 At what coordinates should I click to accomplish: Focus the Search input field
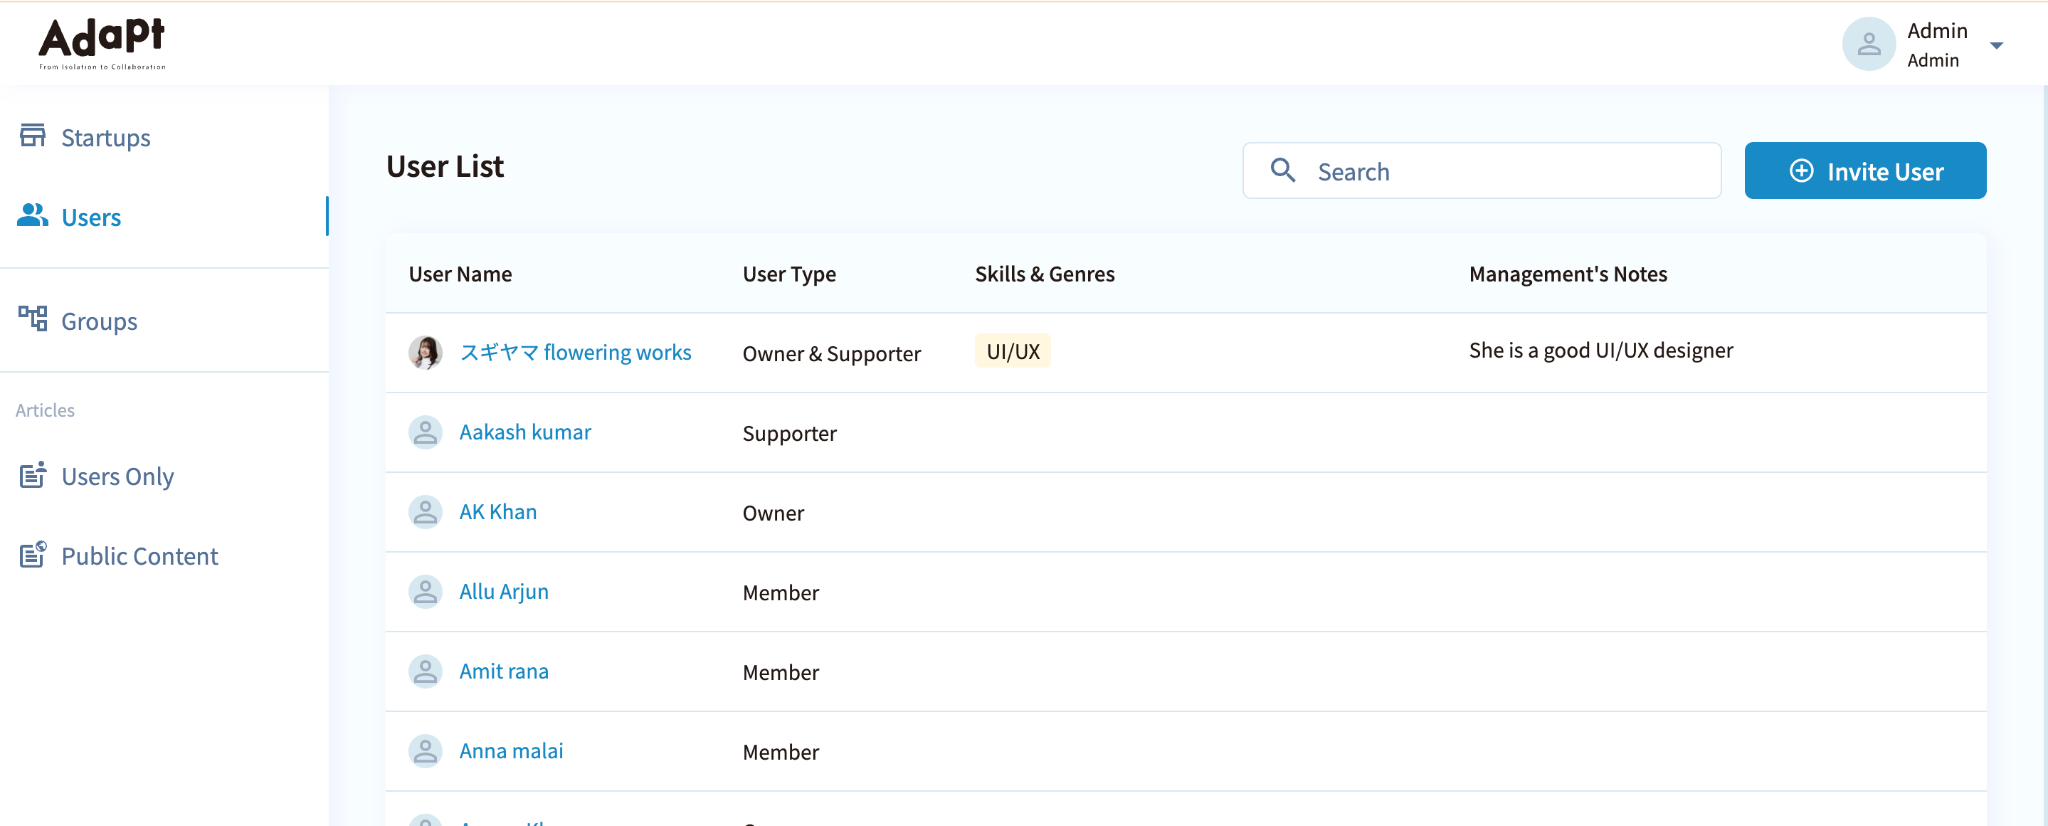[x=1481, y=170]
